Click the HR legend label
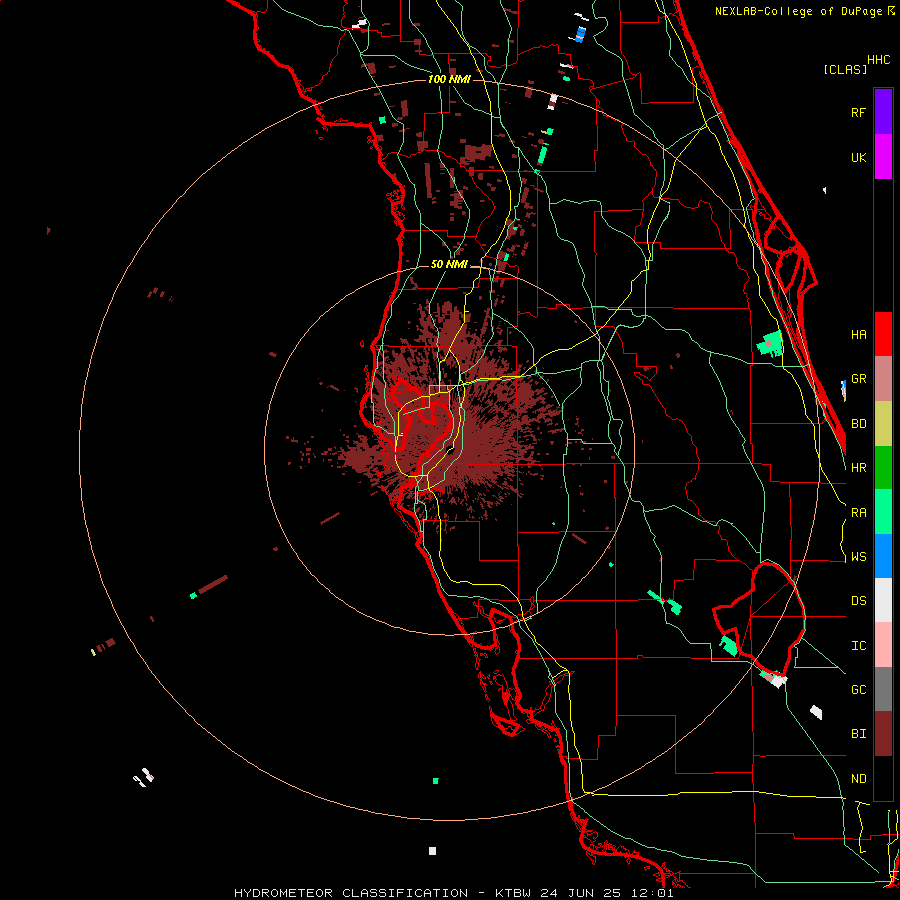This screenshot has height=900, width=900. click(x=858, y=468)
